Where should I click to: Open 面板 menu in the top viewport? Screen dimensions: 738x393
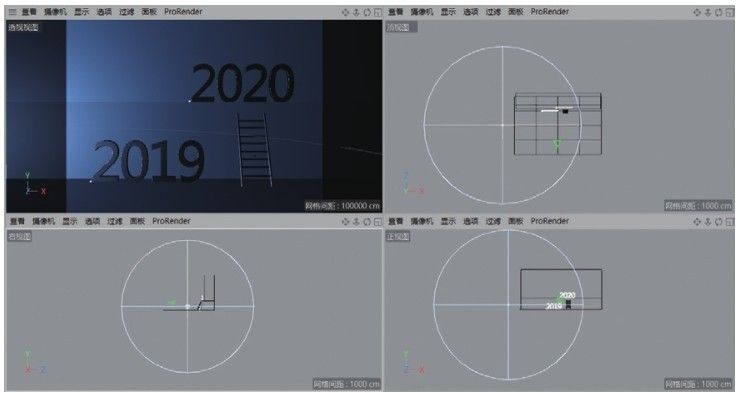click(515, 12)
